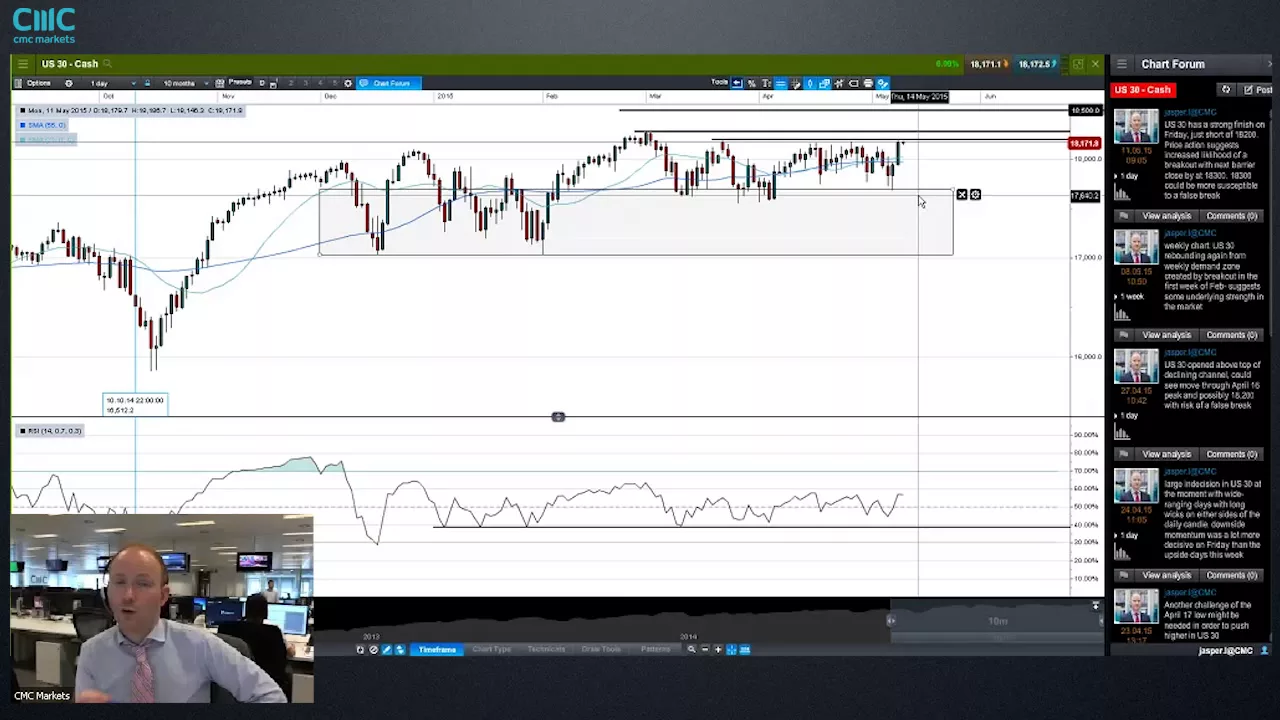Click the eighth icon in the Tools bar
This screenshot has width=1280, height=720.
click(x=839, y=83)
